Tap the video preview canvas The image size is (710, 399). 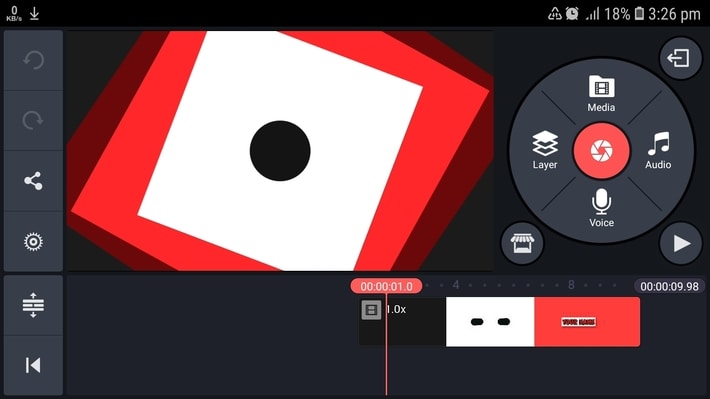(280, 151)
